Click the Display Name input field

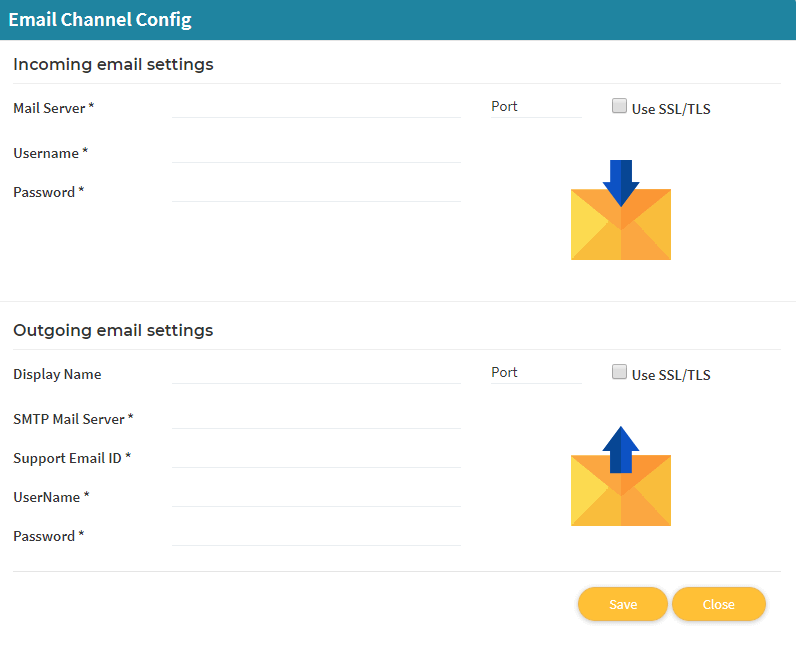click(316, 373)
